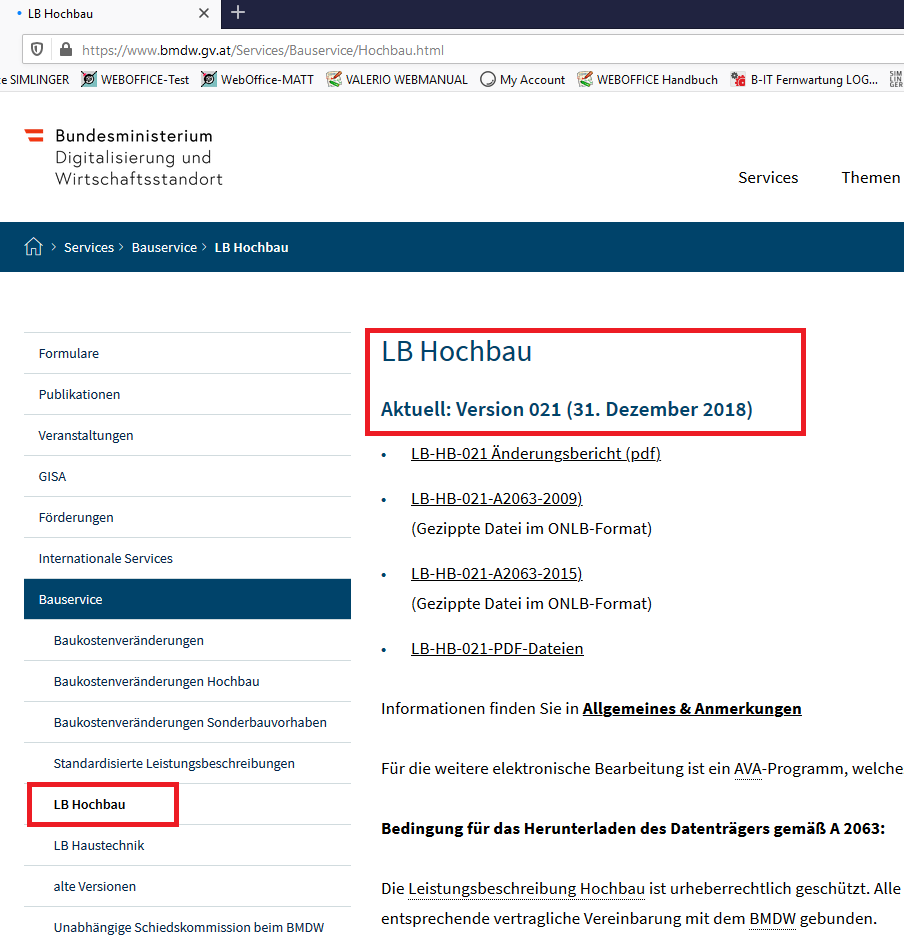This screenshot has width=904, height=943.
Task: Select LB Haustechnik in the sidebar
Action: pyautogui.click(x=99, y=846)
